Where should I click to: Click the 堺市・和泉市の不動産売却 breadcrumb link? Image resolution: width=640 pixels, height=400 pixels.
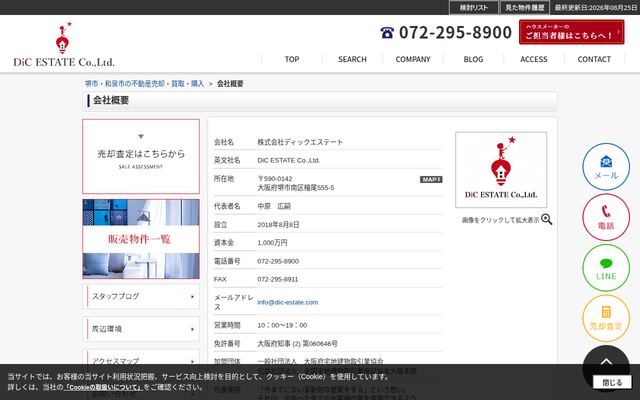point(144,84)
